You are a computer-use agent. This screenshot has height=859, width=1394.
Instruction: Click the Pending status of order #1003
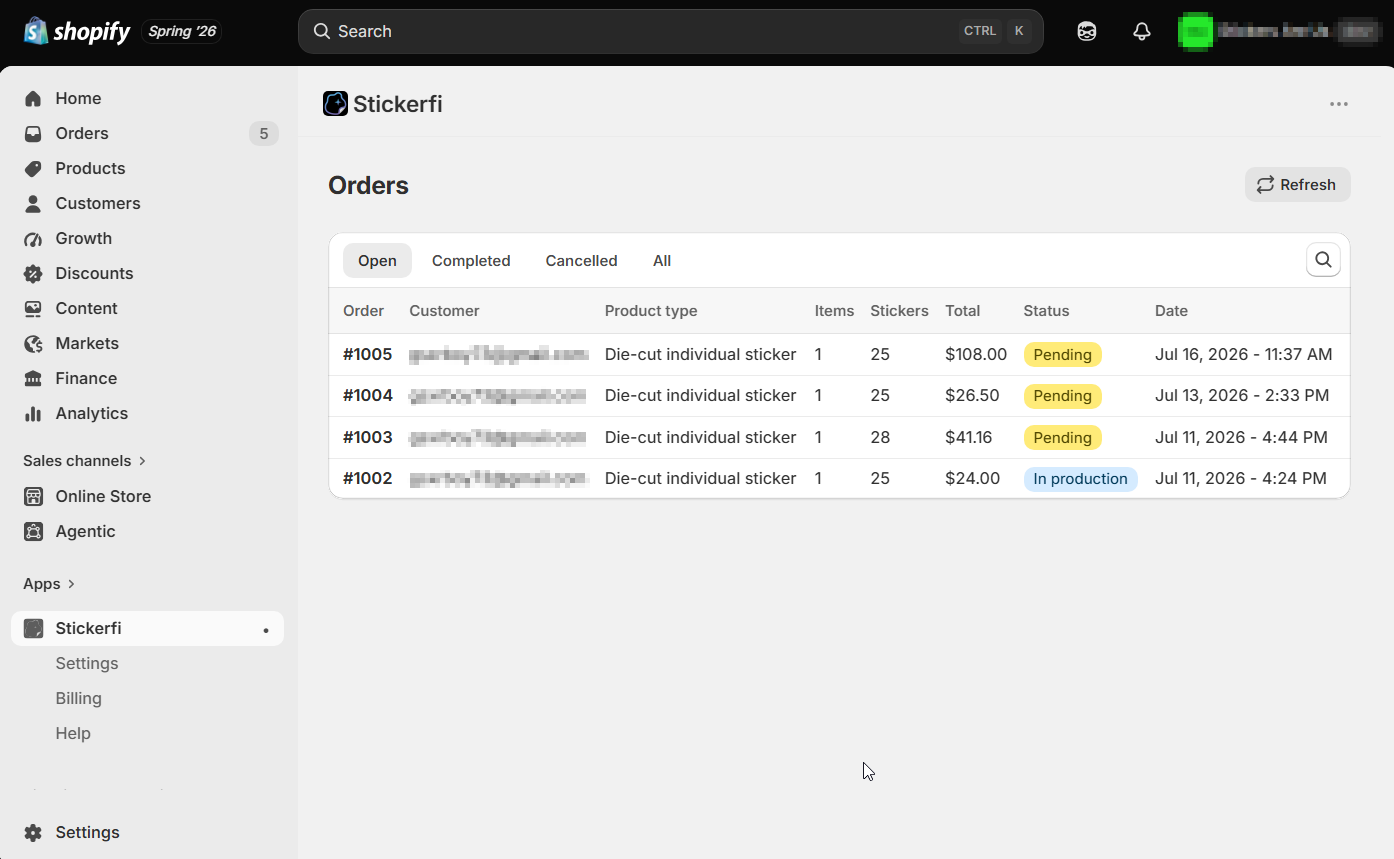pos(1062,437)
